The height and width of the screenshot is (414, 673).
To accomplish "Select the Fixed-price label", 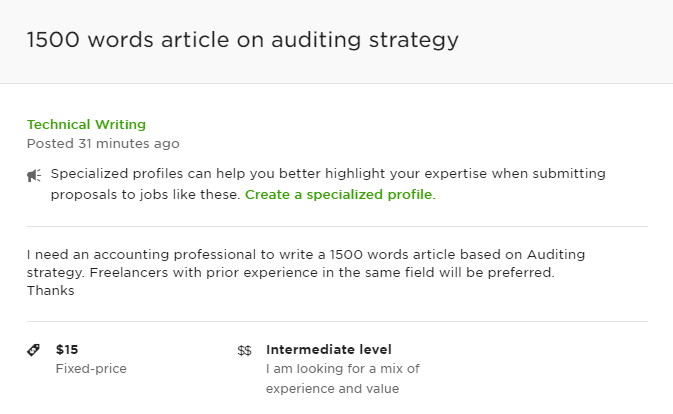I will point(91,369).
